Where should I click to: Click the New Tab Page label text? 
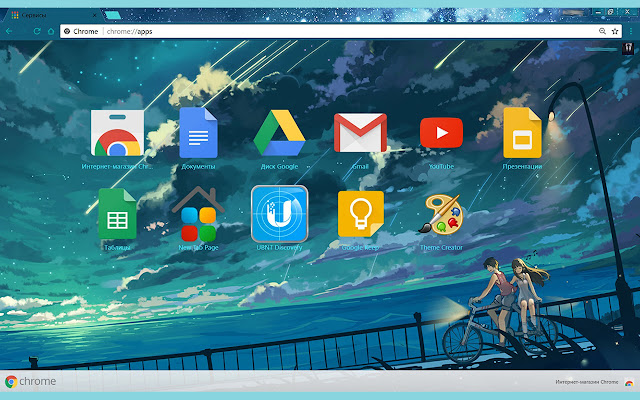(x=198, y=247)
